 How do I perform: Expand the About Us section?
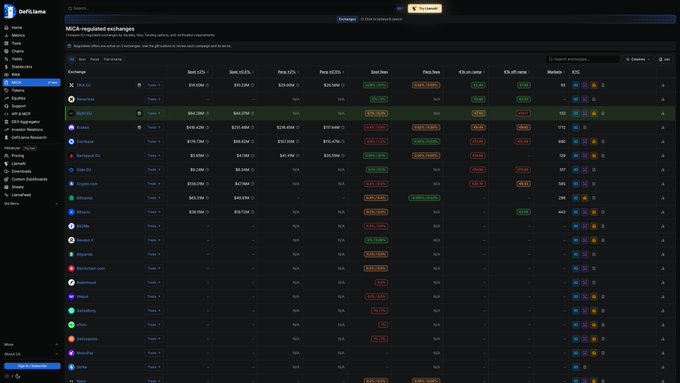(x=31, y=354)
